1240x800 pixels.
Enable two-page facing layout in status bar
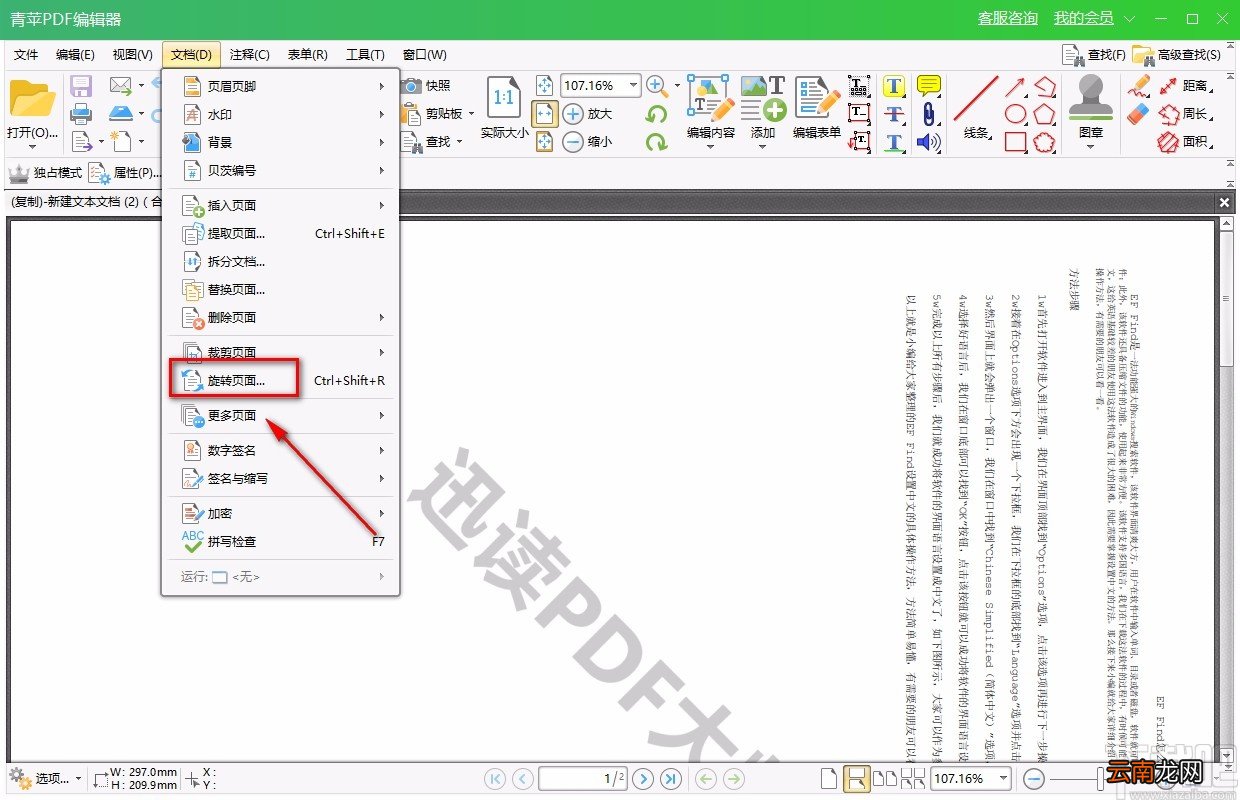coord(885,778)
